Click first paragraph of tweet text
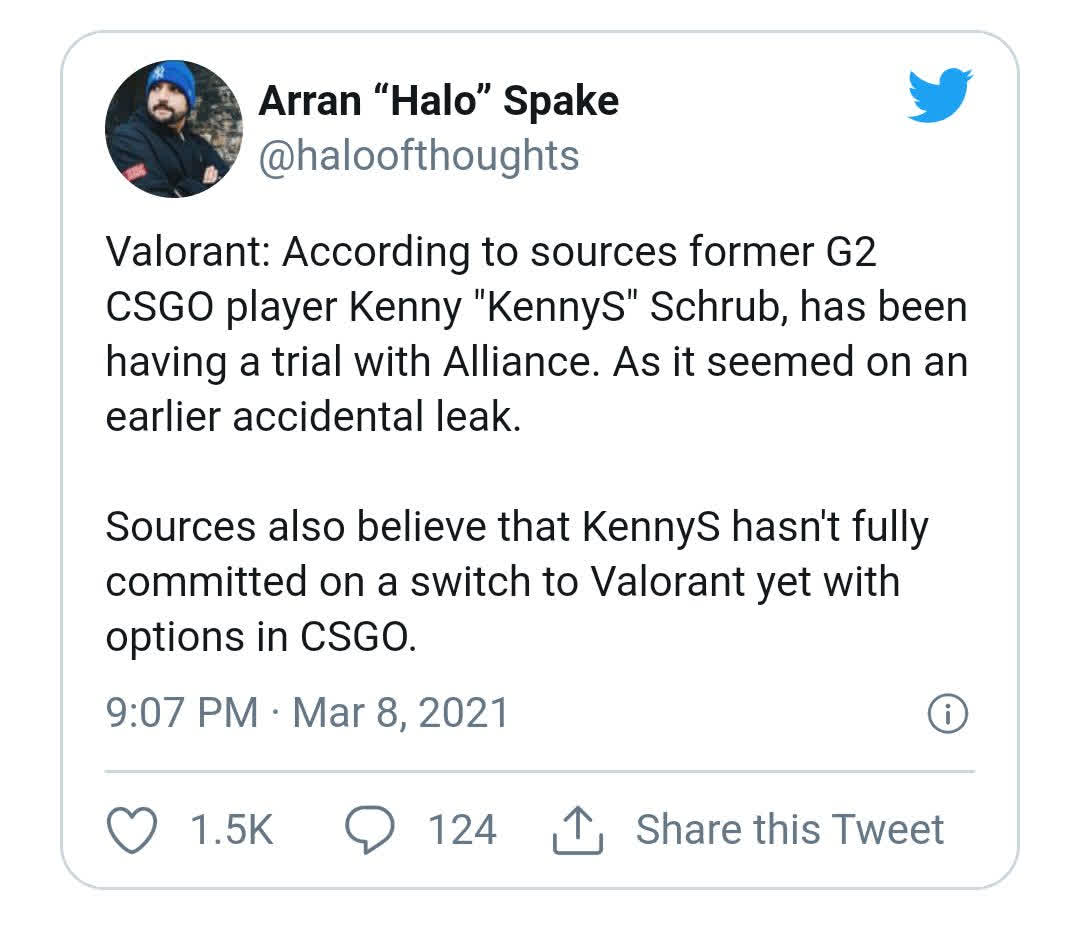The image size is (1080, 930). point(537,334)
